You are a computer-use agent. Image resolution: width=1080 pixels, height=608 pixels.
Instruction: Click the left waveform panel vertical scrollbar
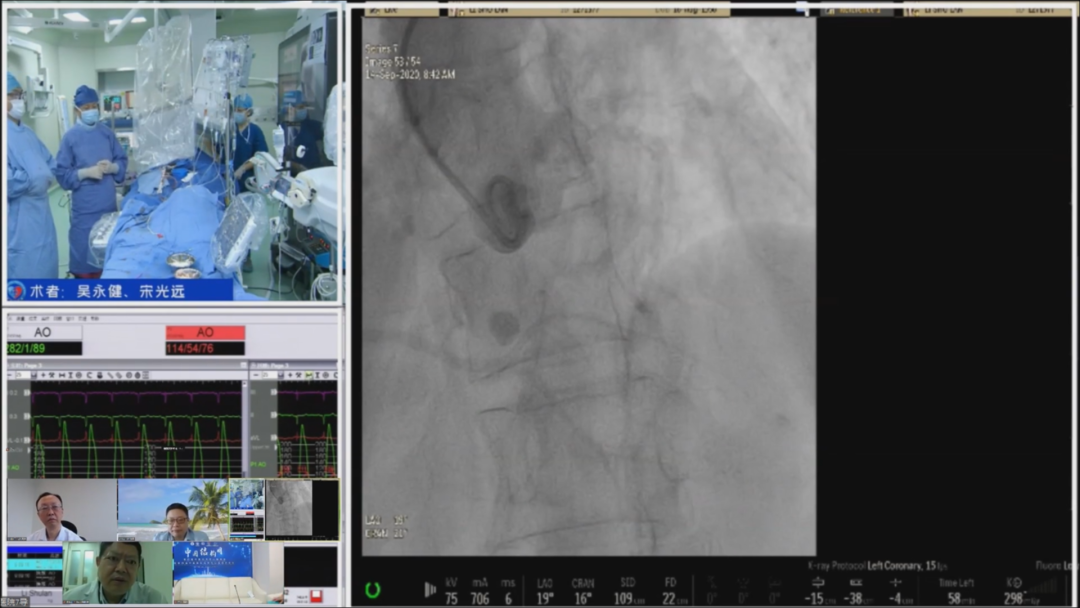[x=245, y=428]
